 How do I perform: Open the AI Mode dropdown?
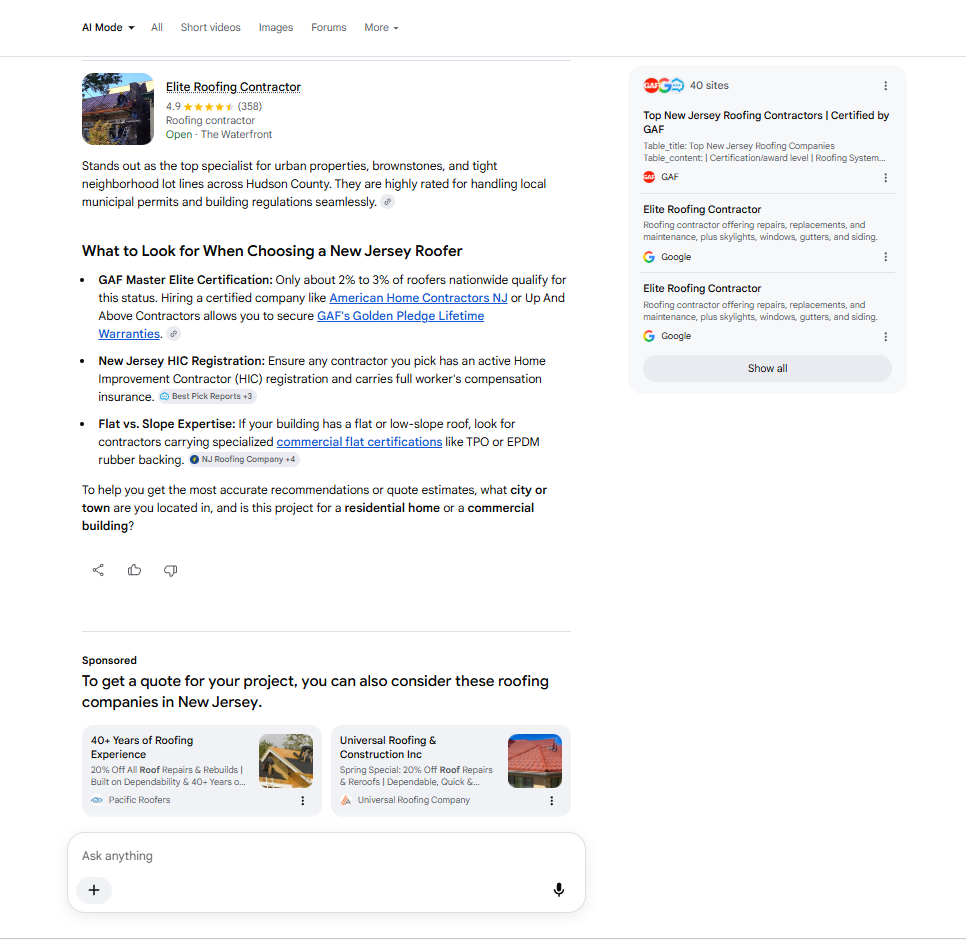108,28
